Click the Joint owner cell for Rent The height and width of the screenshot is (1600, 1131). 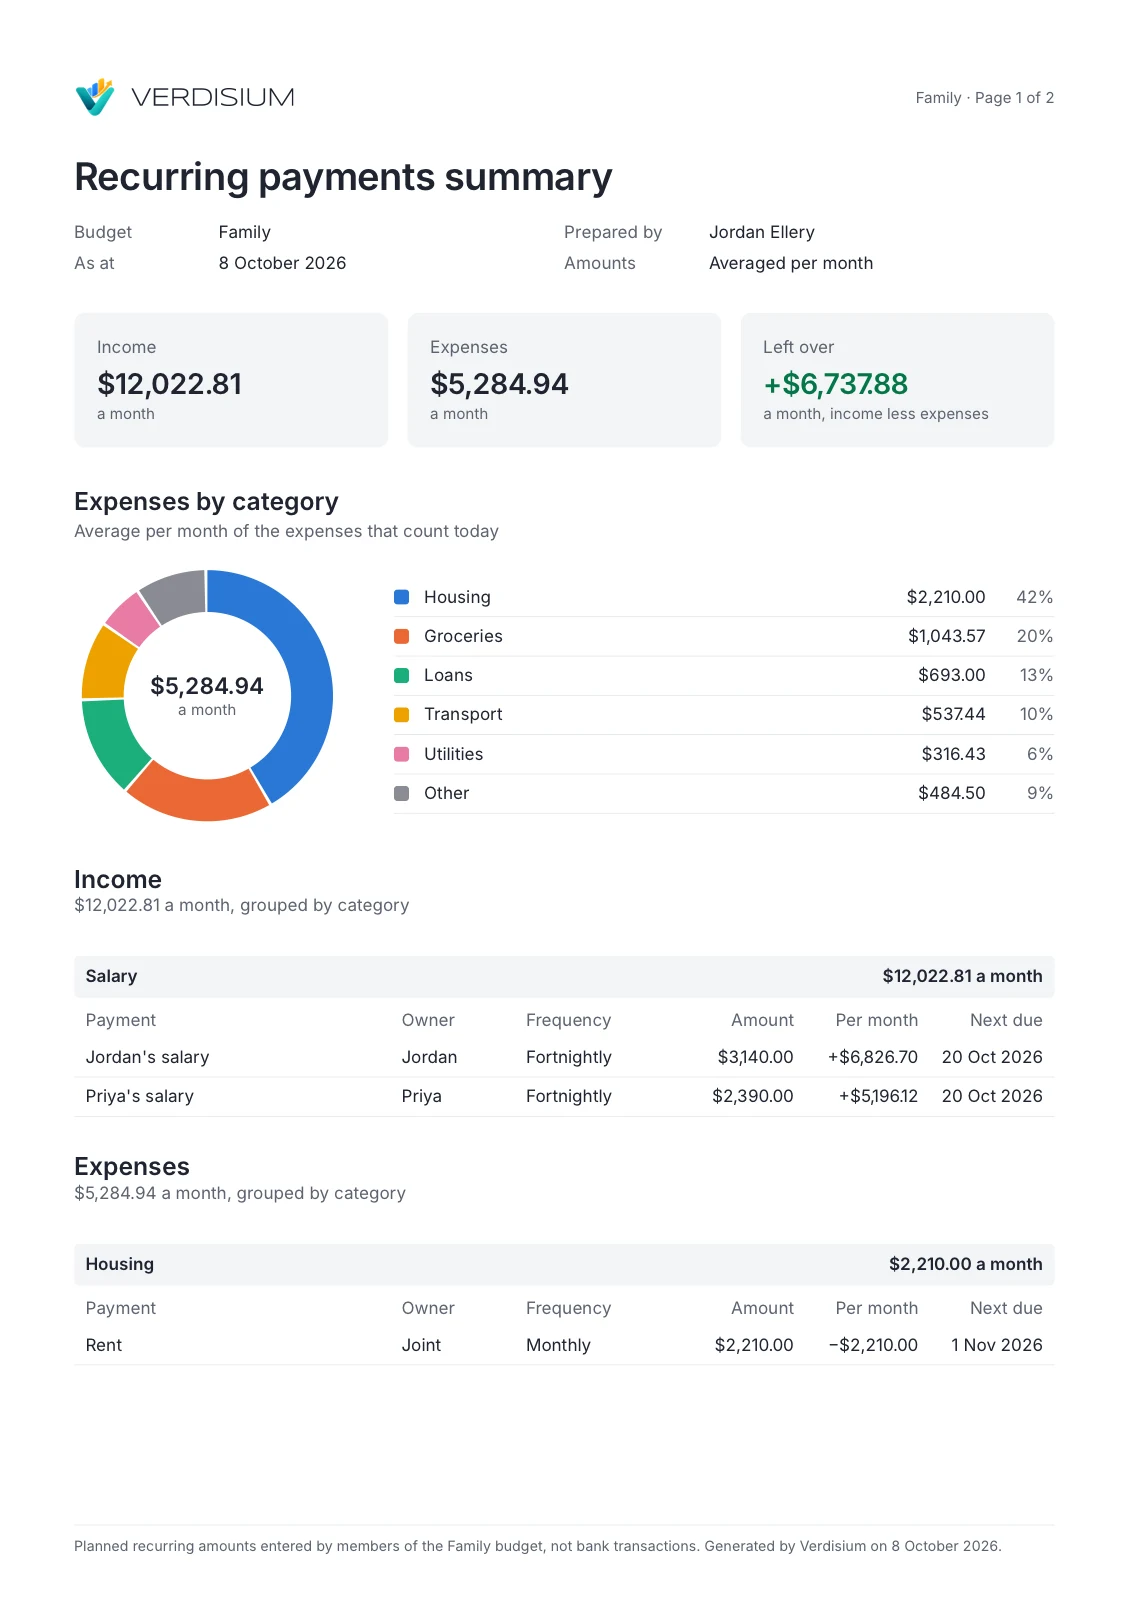(421, 1345)
